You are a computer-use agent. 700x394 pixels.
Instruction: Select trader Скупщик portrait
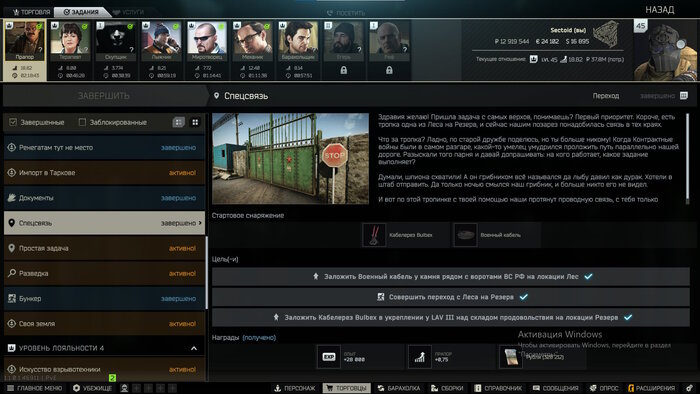[x=116, y=41]
